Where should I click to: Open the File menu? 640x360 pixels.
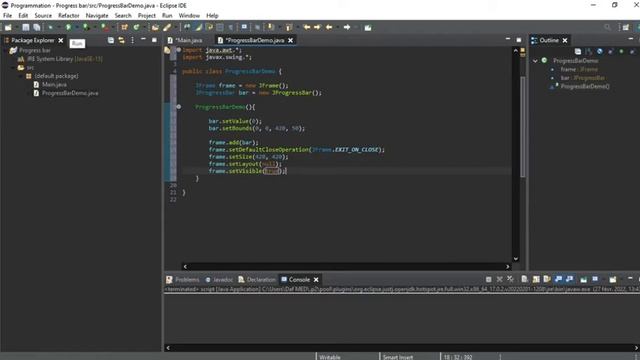pos(7,16)
